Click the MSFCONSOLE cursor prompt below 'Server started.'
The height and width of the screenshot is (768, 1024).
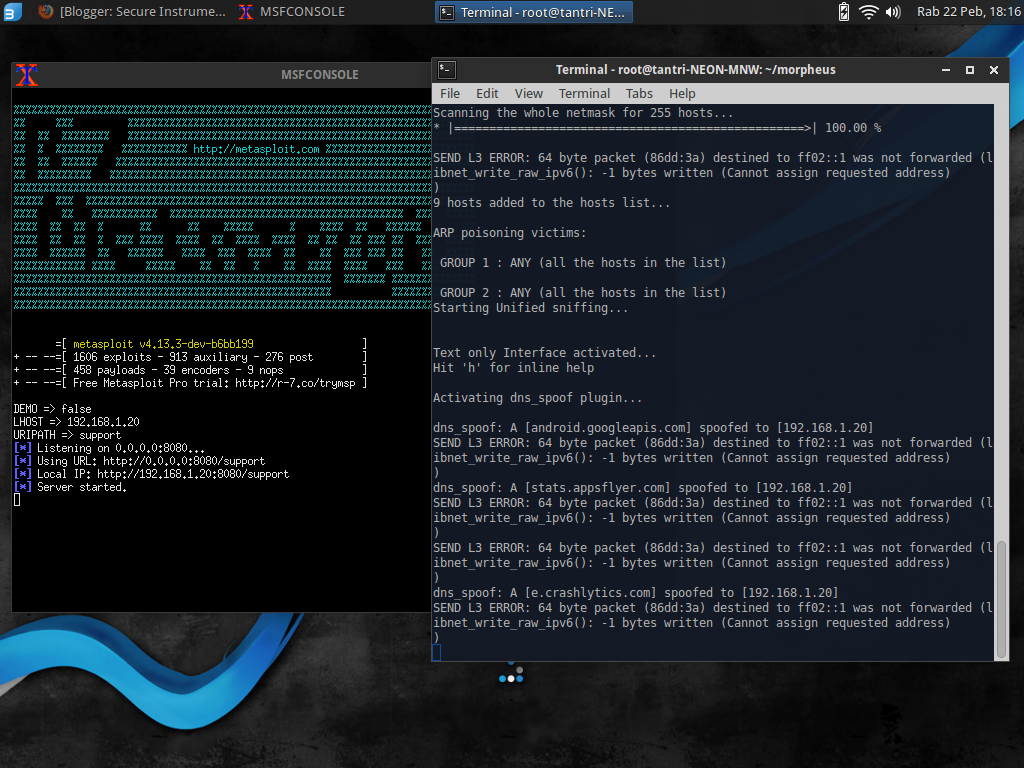click(x=17, y=500)
